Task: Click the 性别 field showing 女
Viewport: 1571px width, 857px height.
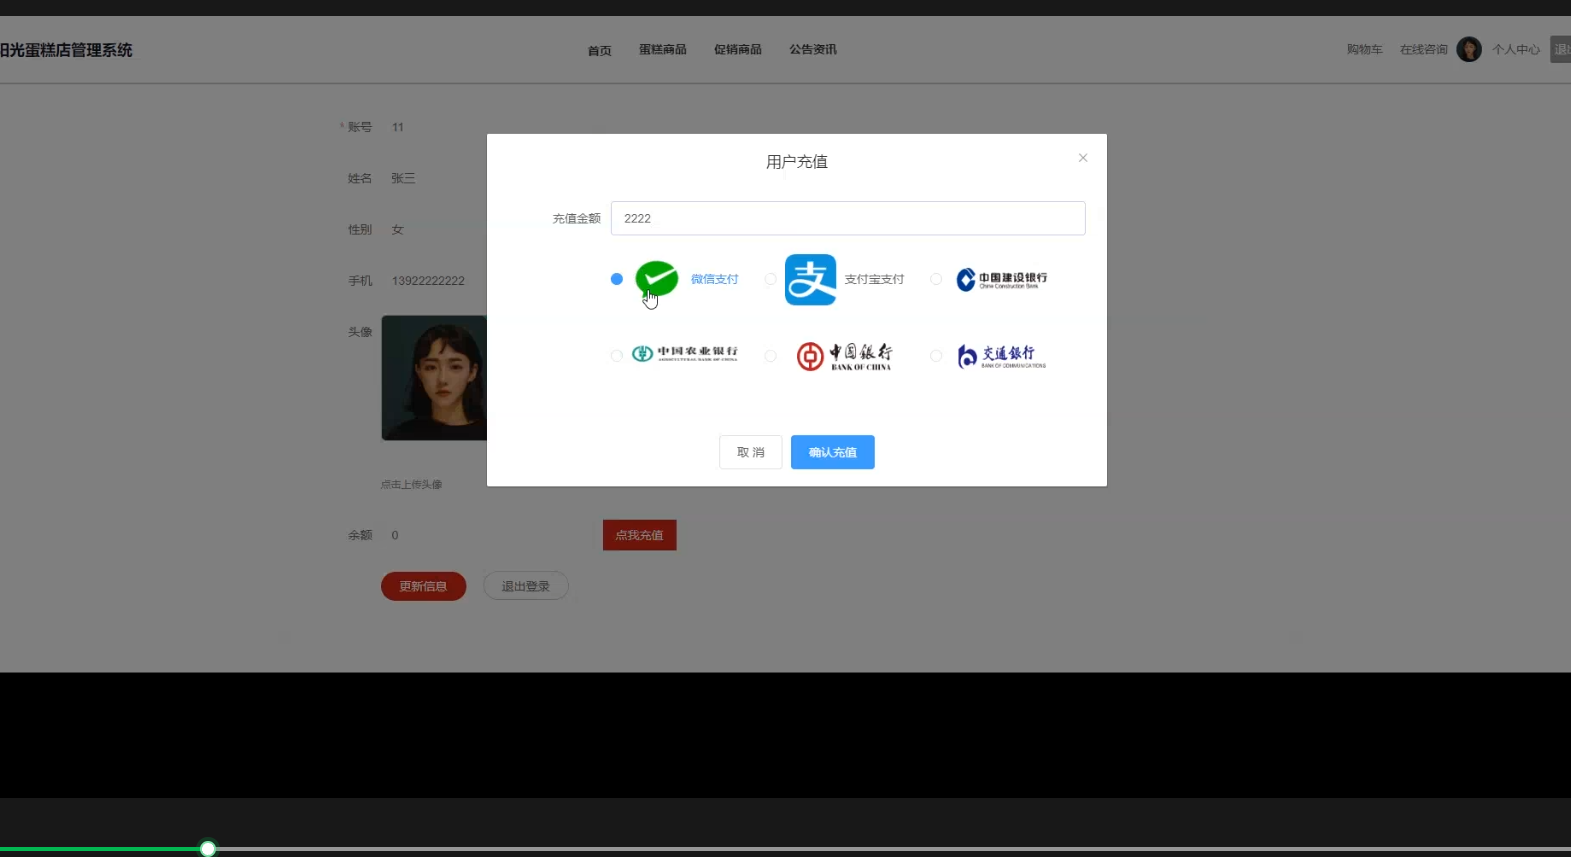Action: click(x=397, y=229)
